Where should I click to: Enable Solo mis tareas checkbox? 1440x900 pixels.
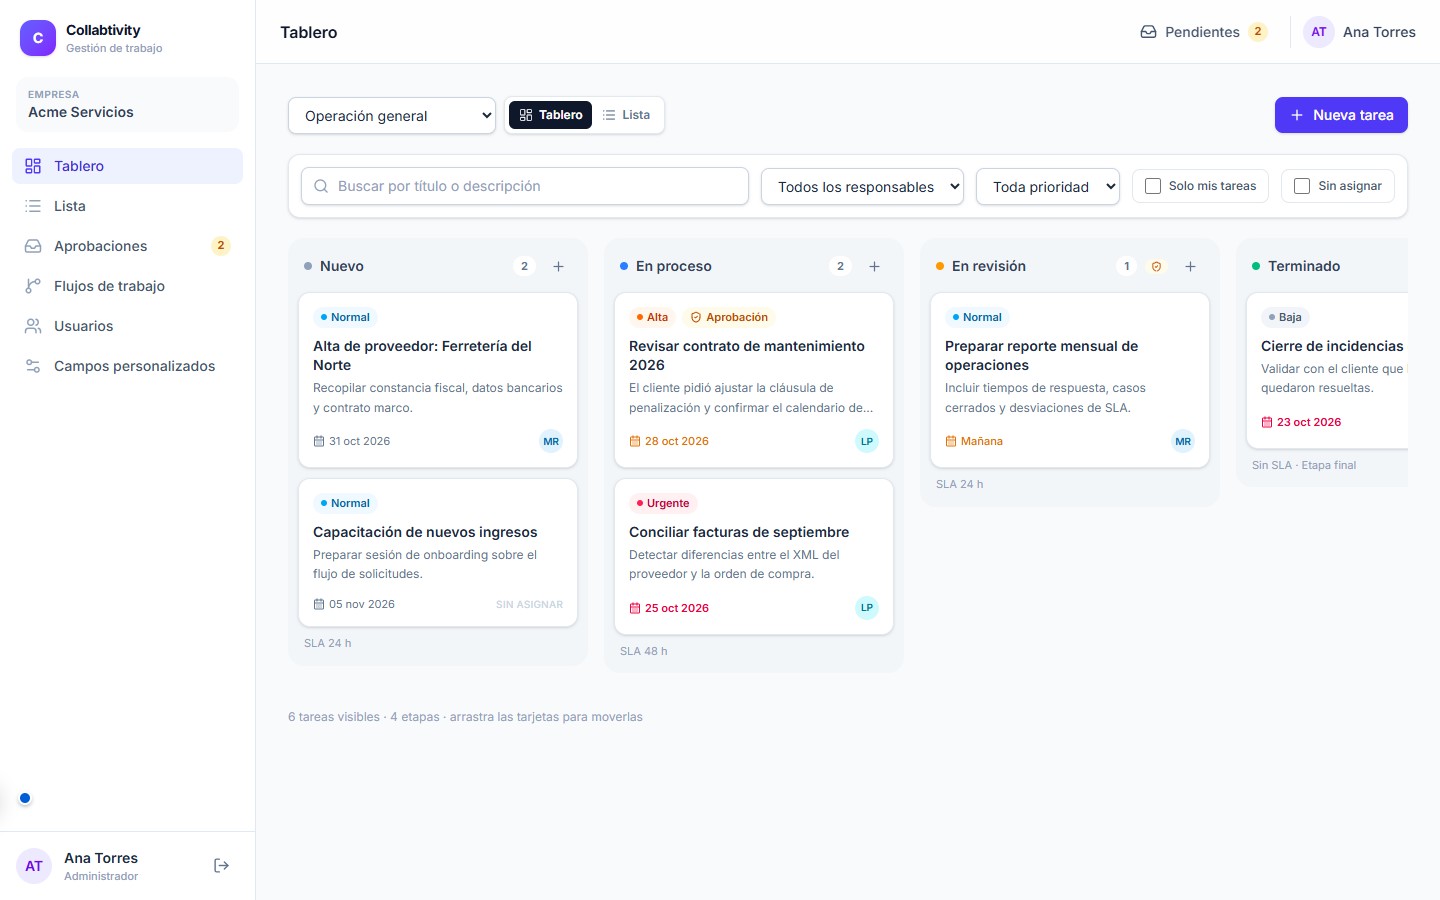pos(1153,186)
